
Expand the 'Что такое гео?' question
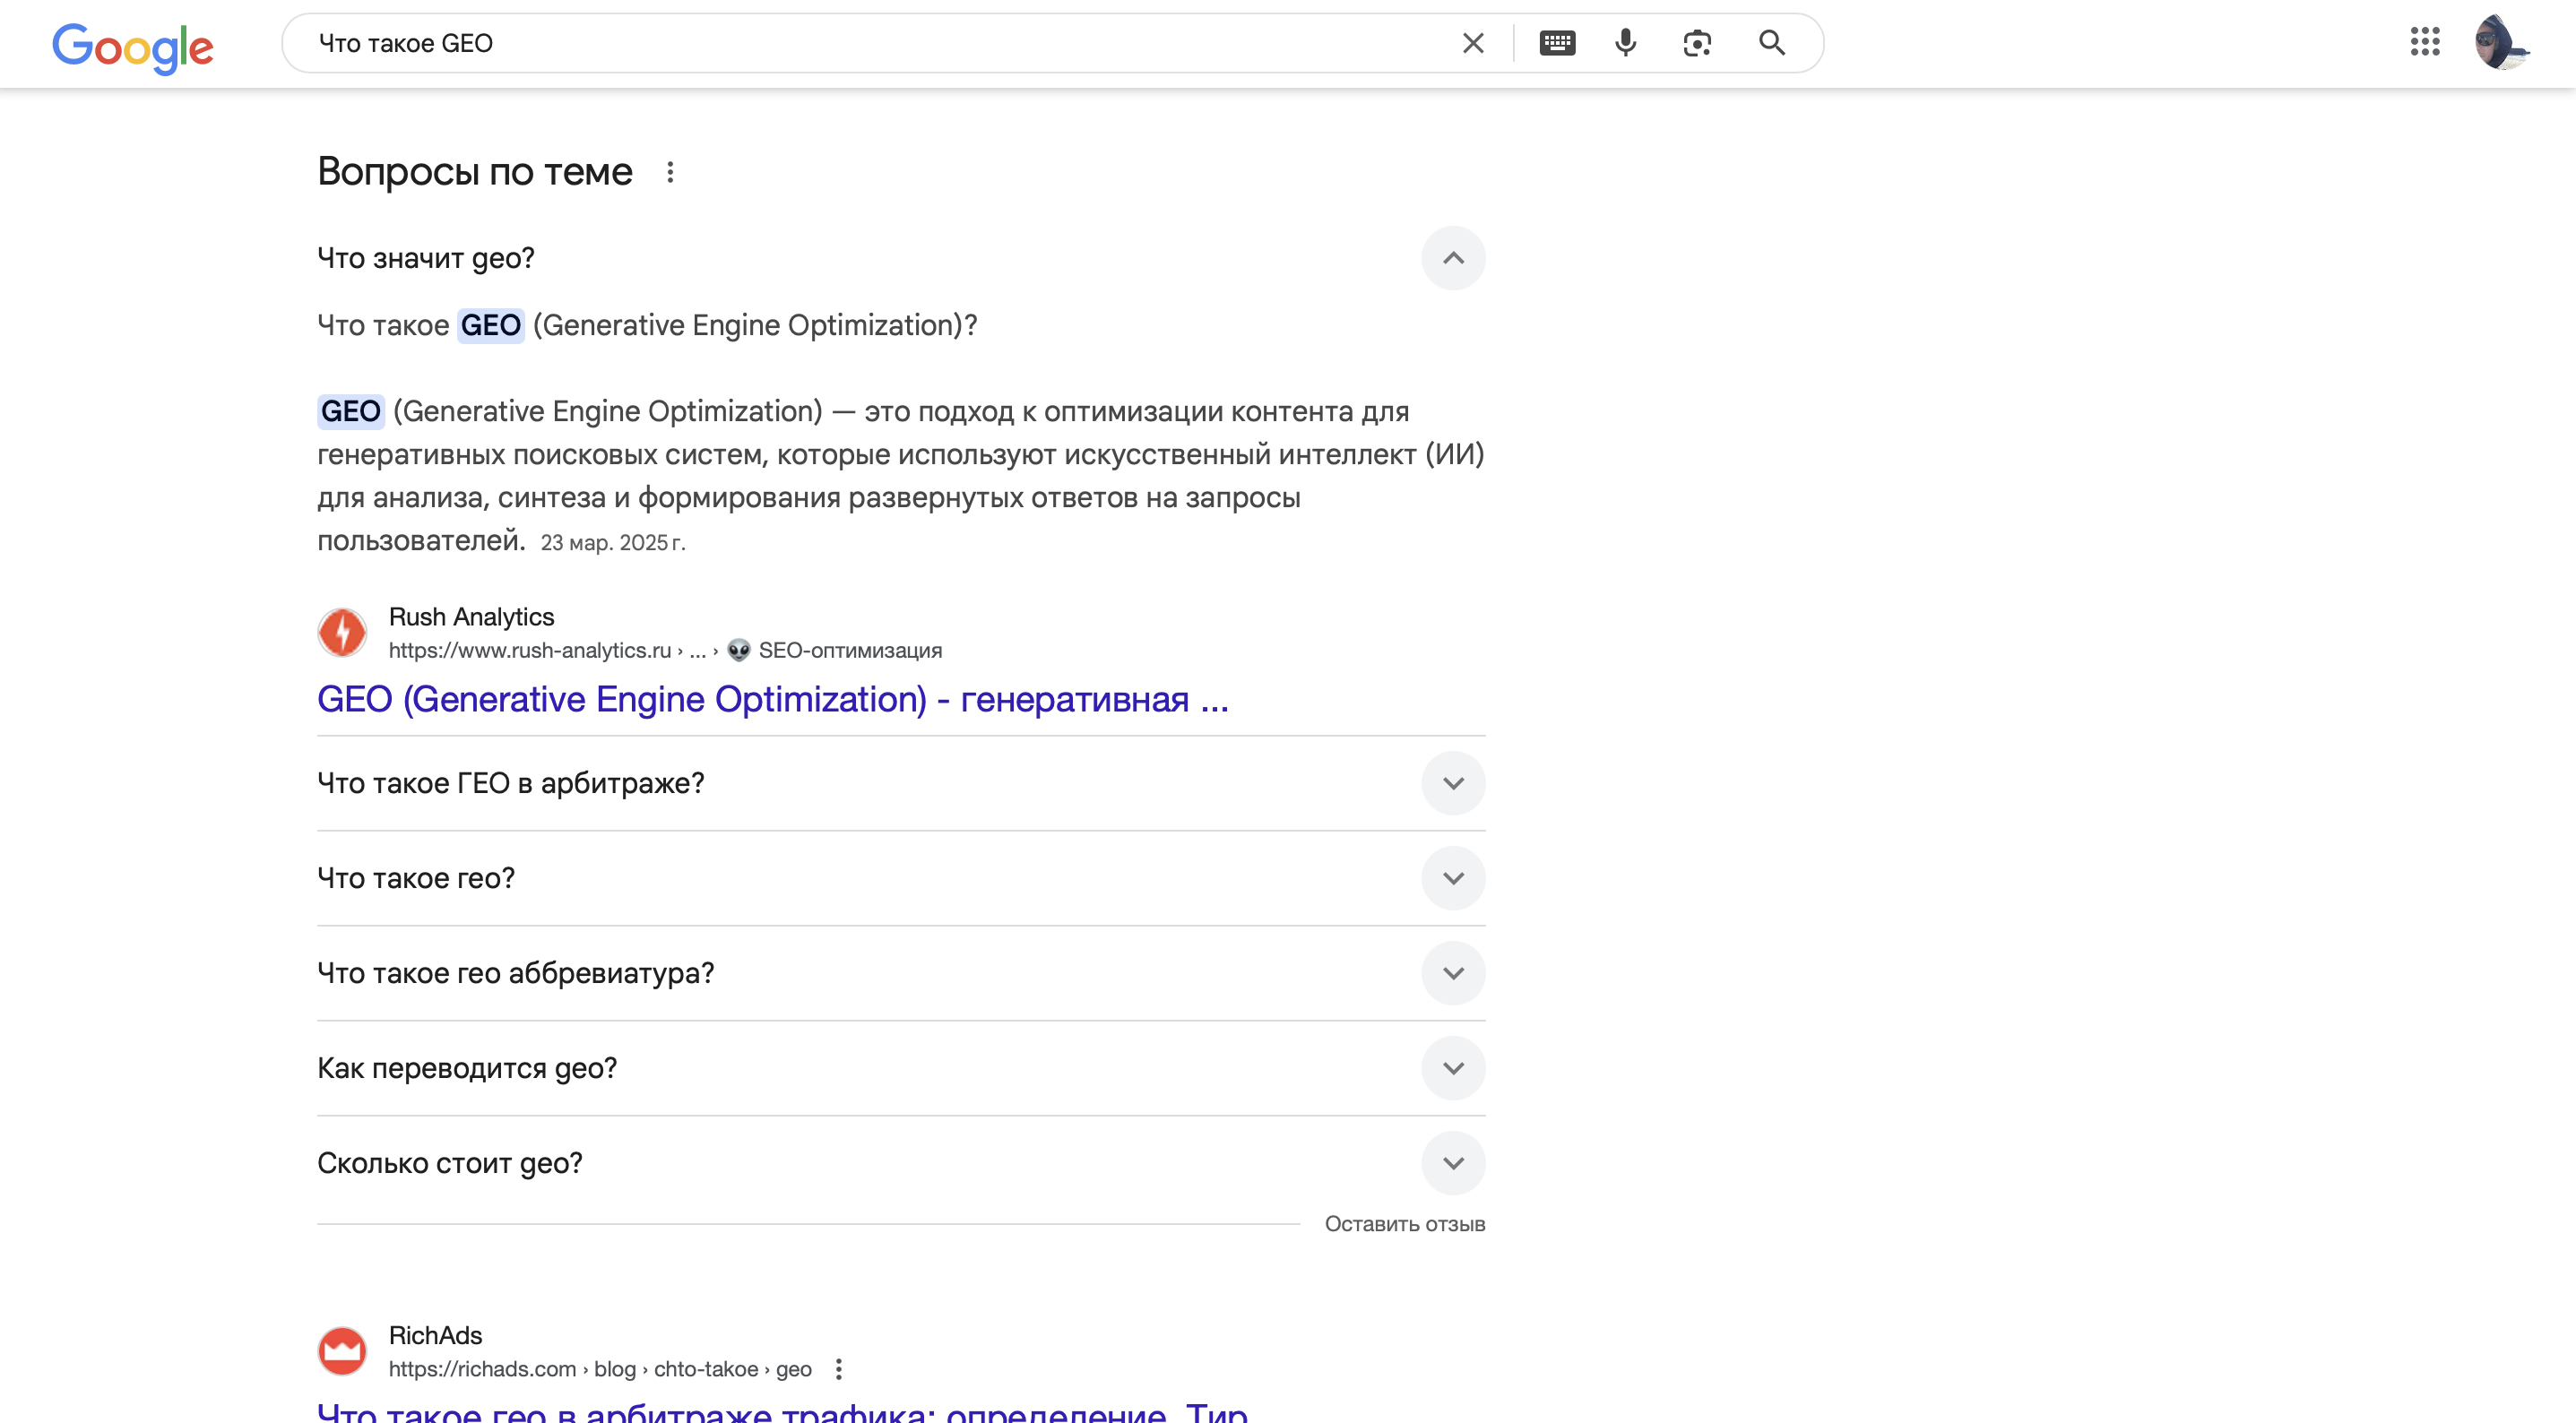click(1452, 878)
